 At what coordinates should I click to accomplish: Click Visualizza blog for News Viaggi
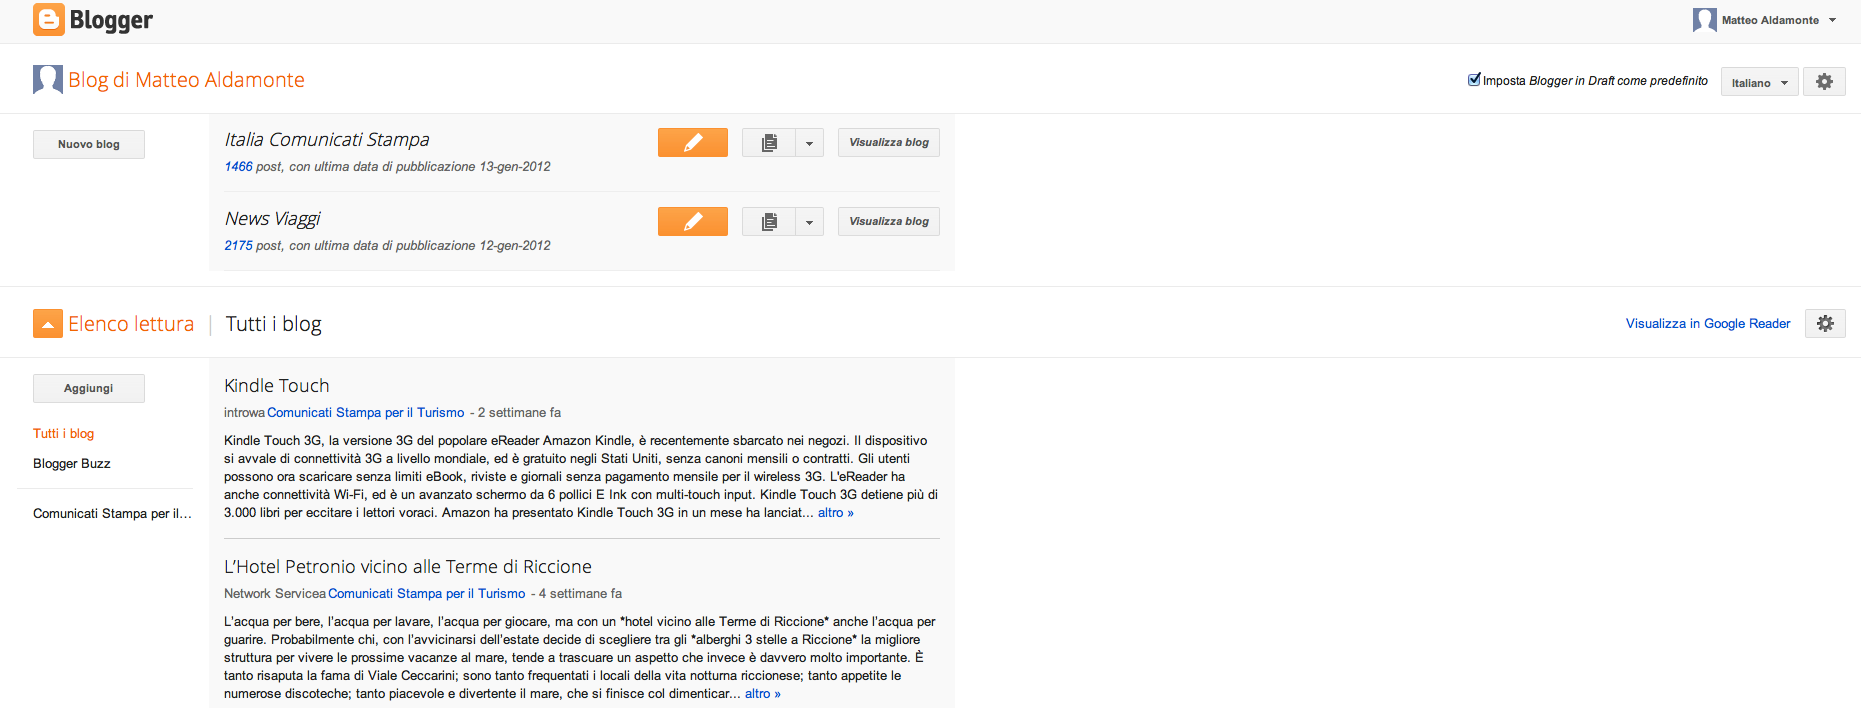coord(888,222)
